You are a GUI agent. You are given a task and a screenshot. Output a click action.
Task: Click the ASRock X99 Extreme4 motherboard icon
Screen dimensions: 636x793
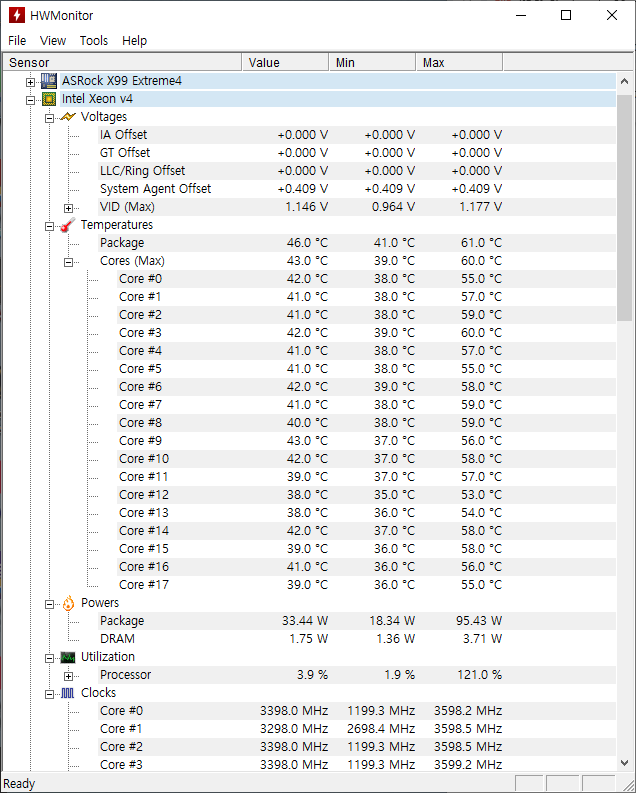(x=49, y=80)
